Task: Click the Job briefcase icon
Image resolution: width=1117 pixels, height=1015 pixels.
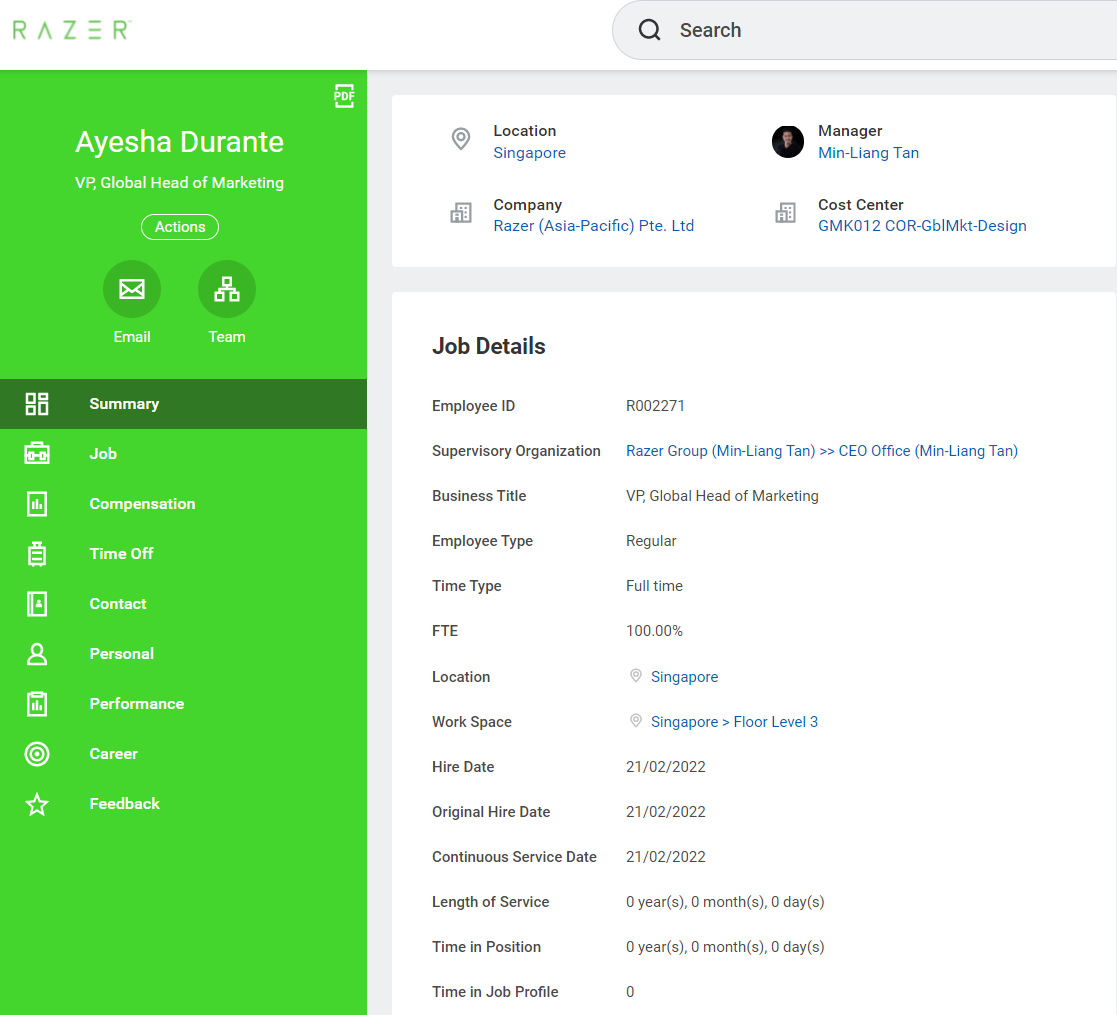Action: tap(37, 454)
